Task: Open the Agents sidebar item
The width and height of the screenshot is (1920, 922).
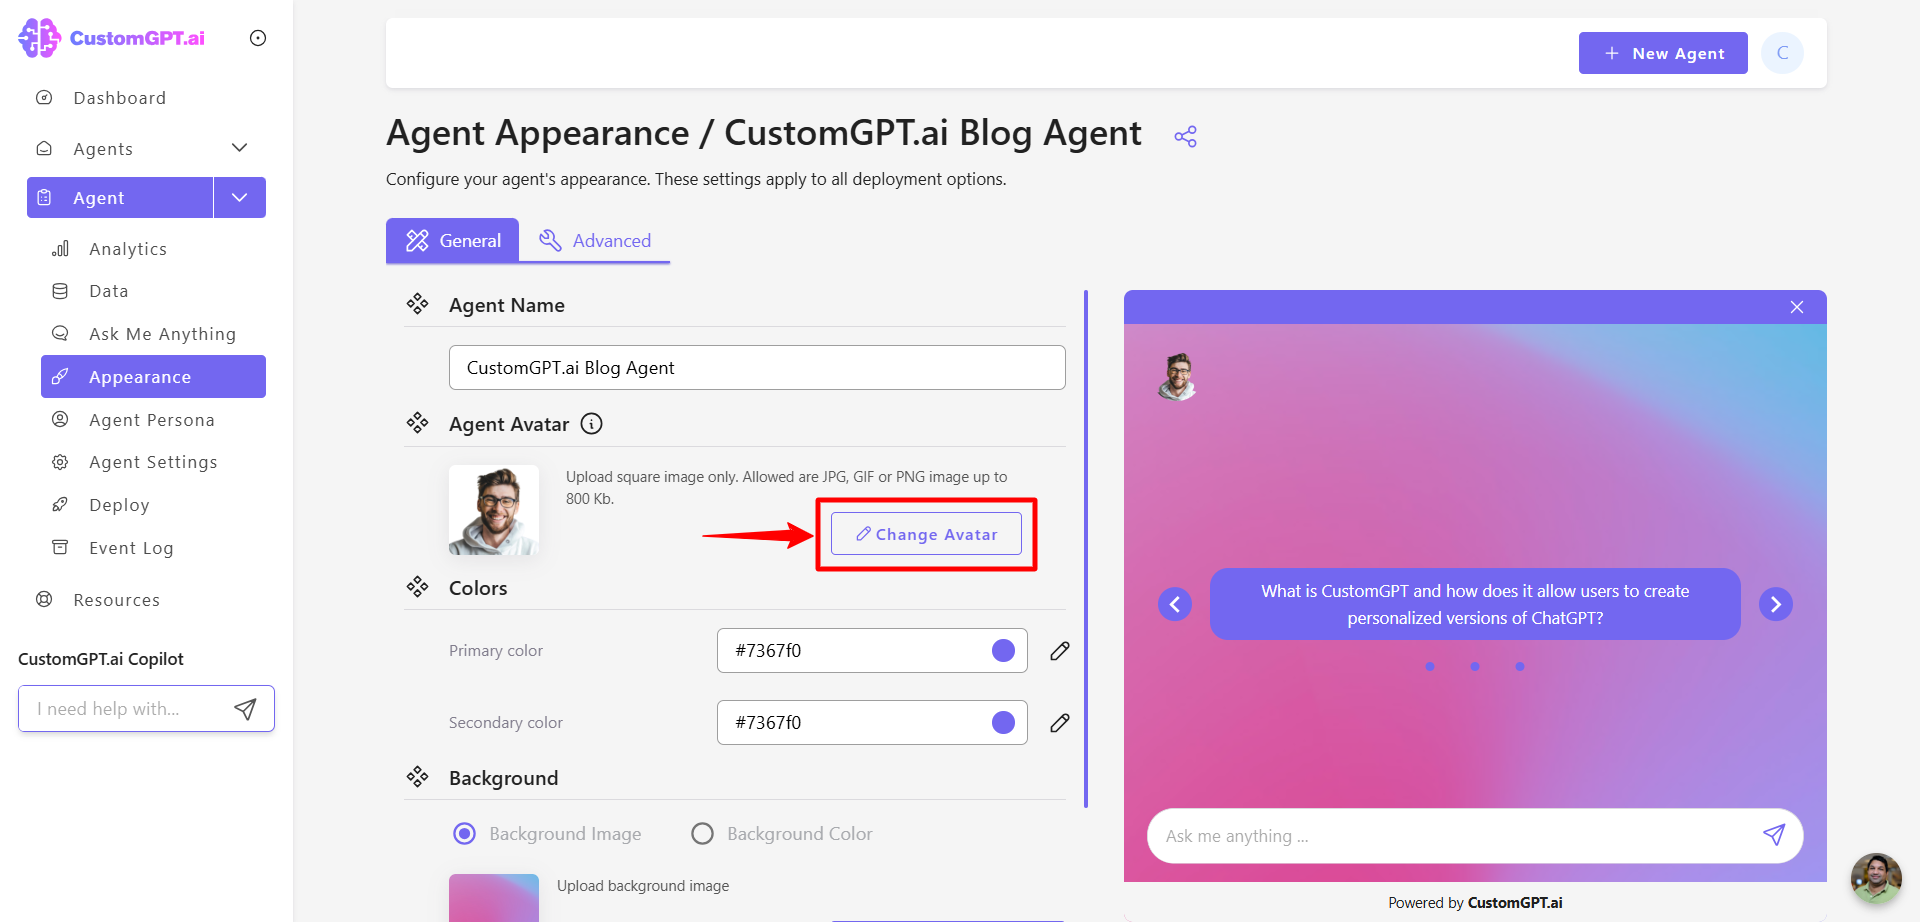Action: (103, 149)
